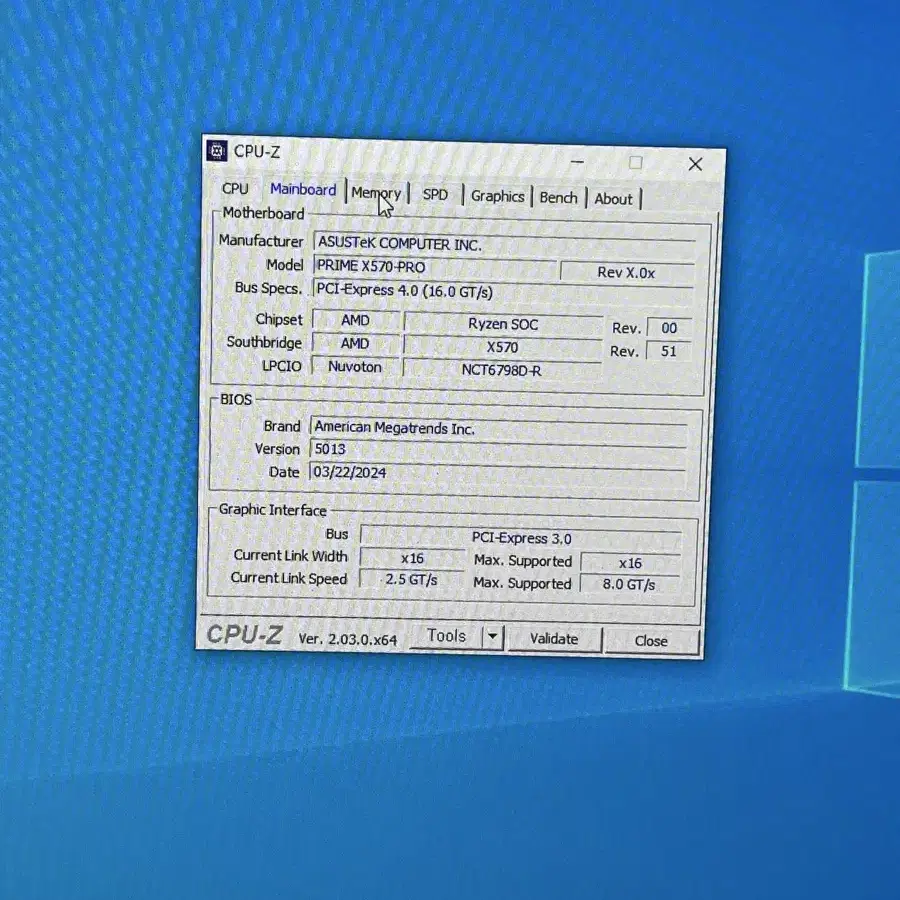Click the Manufacturer label

click(x=261, y=241)
